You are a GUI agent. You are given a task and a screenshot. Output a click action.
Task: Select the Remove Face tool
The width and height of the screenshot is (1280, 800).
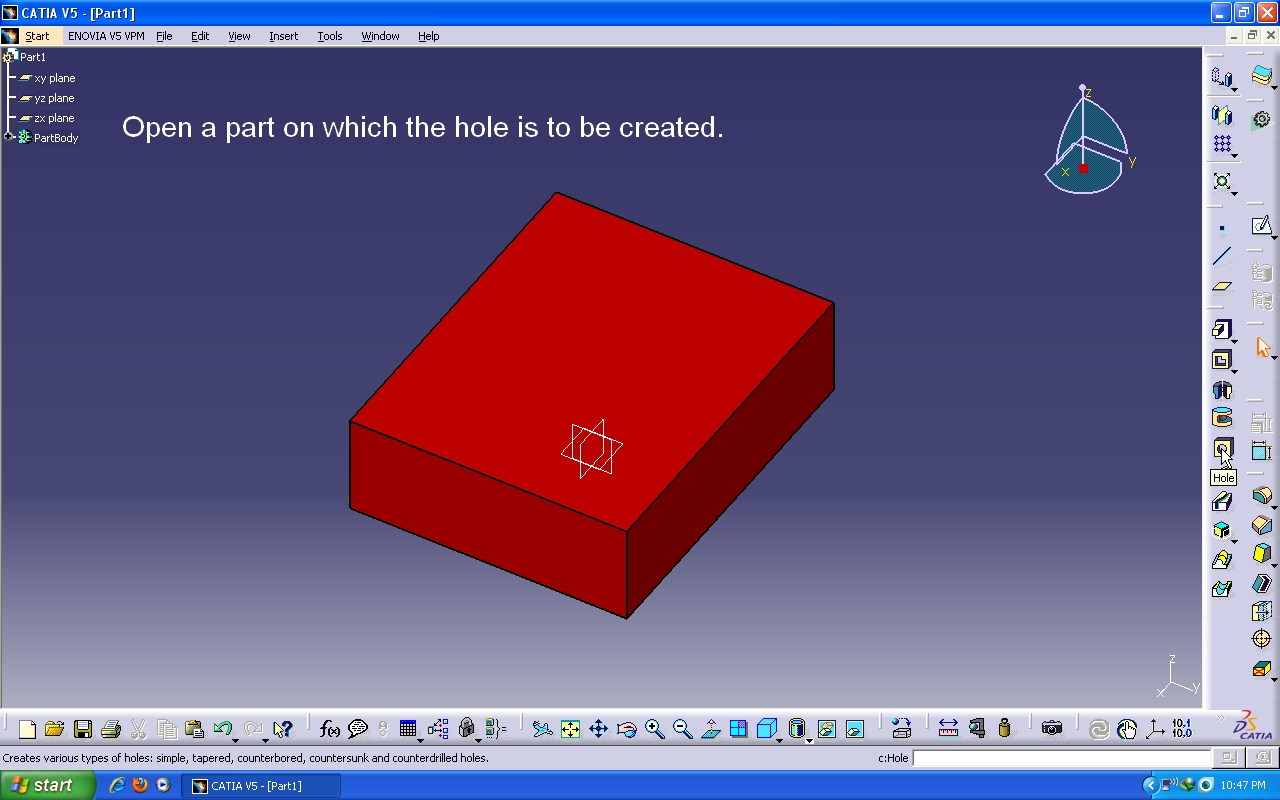1262,668
